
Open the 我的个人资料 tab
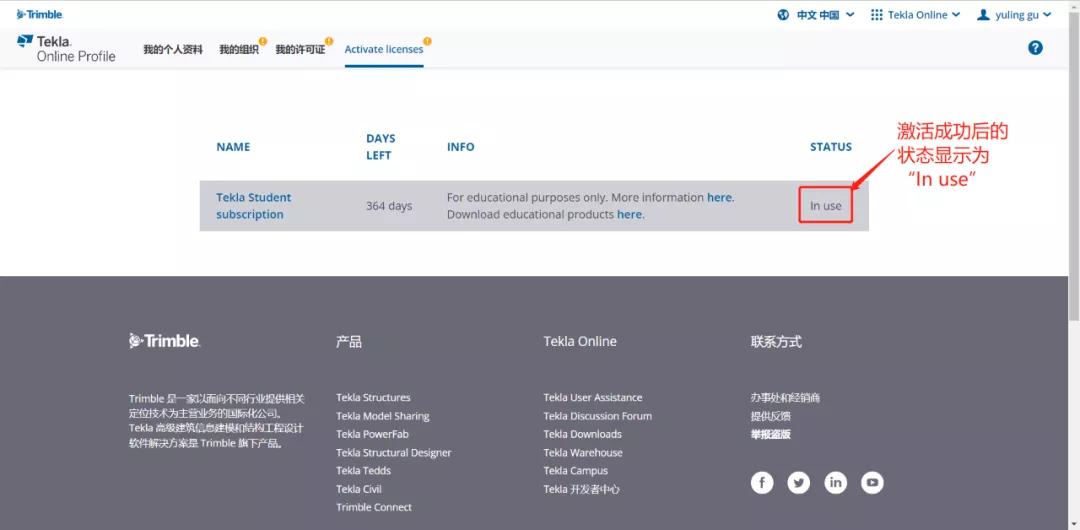tap(173, 50)
